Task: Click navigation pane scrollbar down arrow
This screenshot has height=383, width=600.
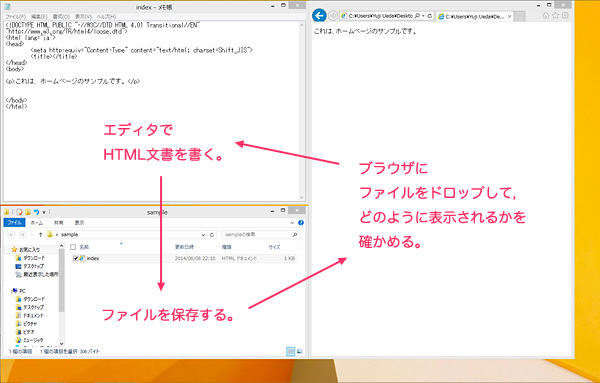Action: [62, 344]
